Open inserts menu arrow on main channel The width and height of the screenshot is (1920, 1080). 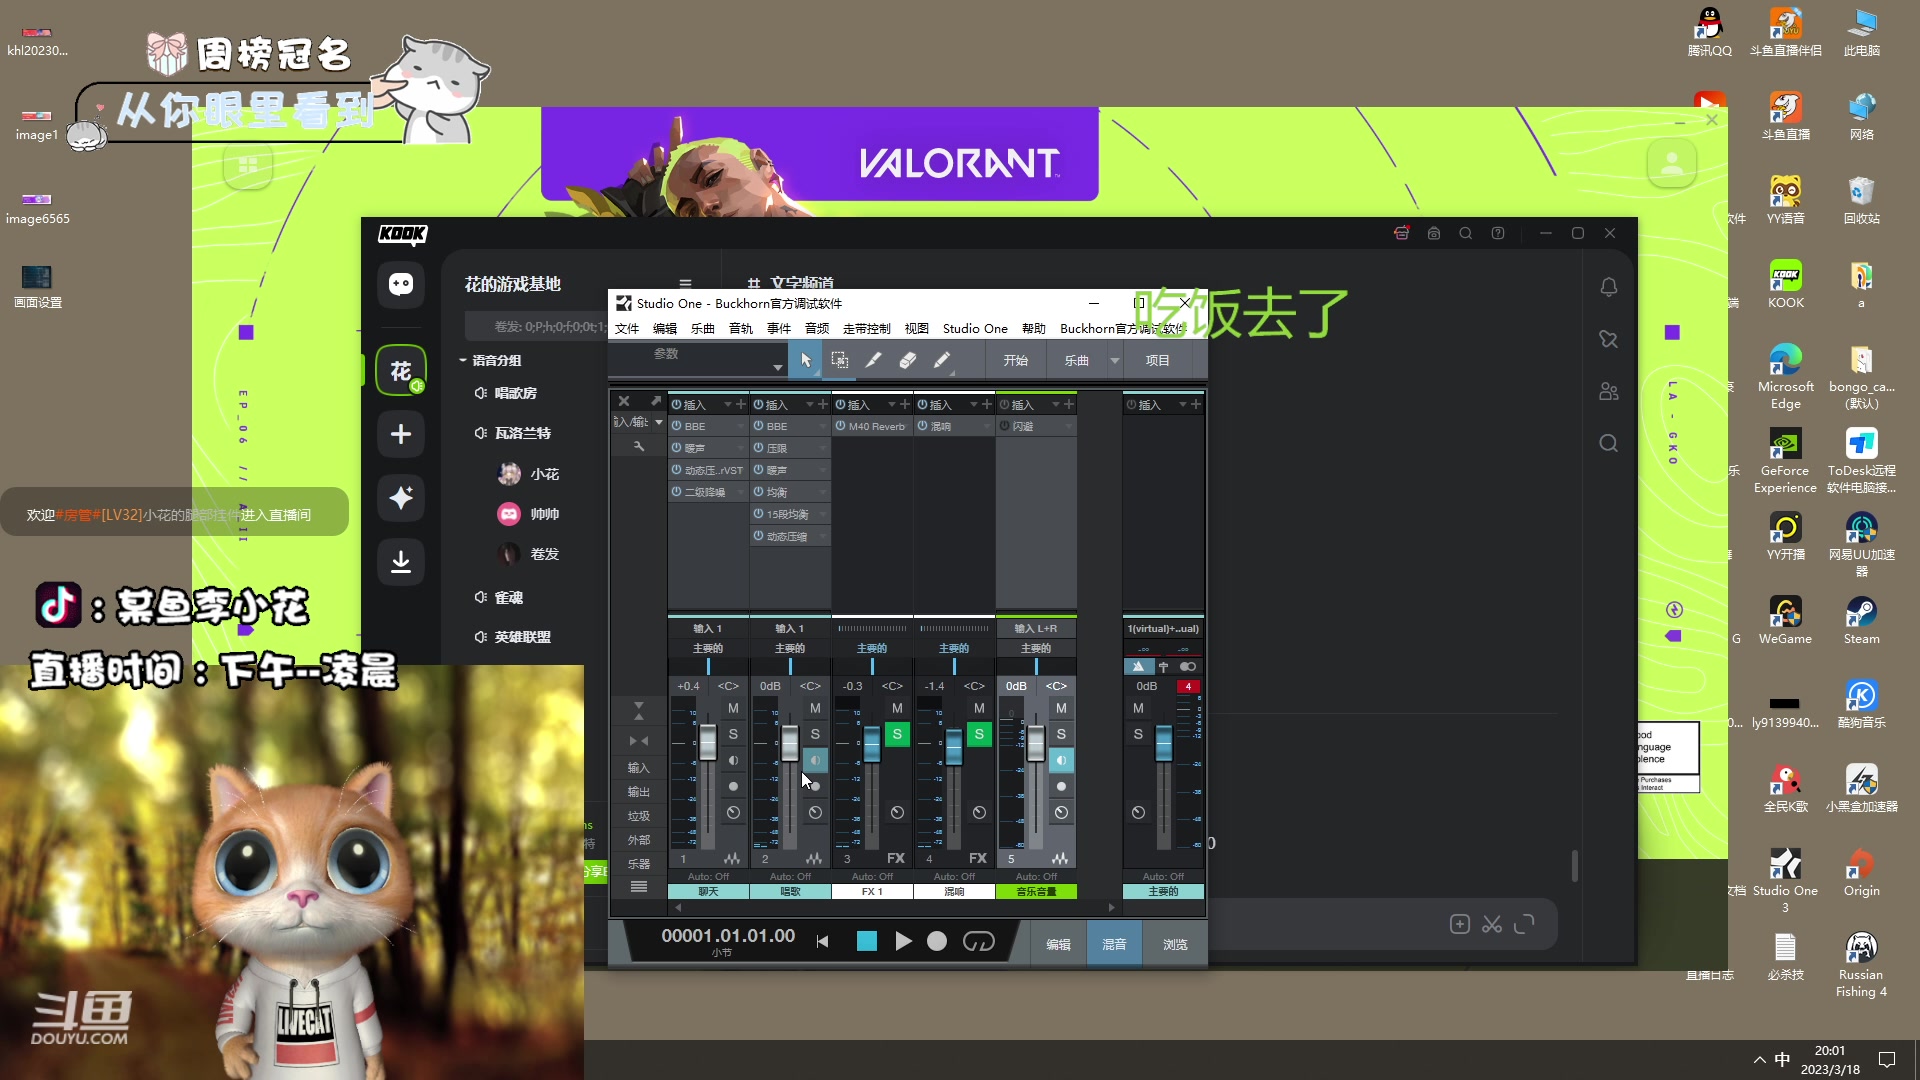click(1182, 405)
